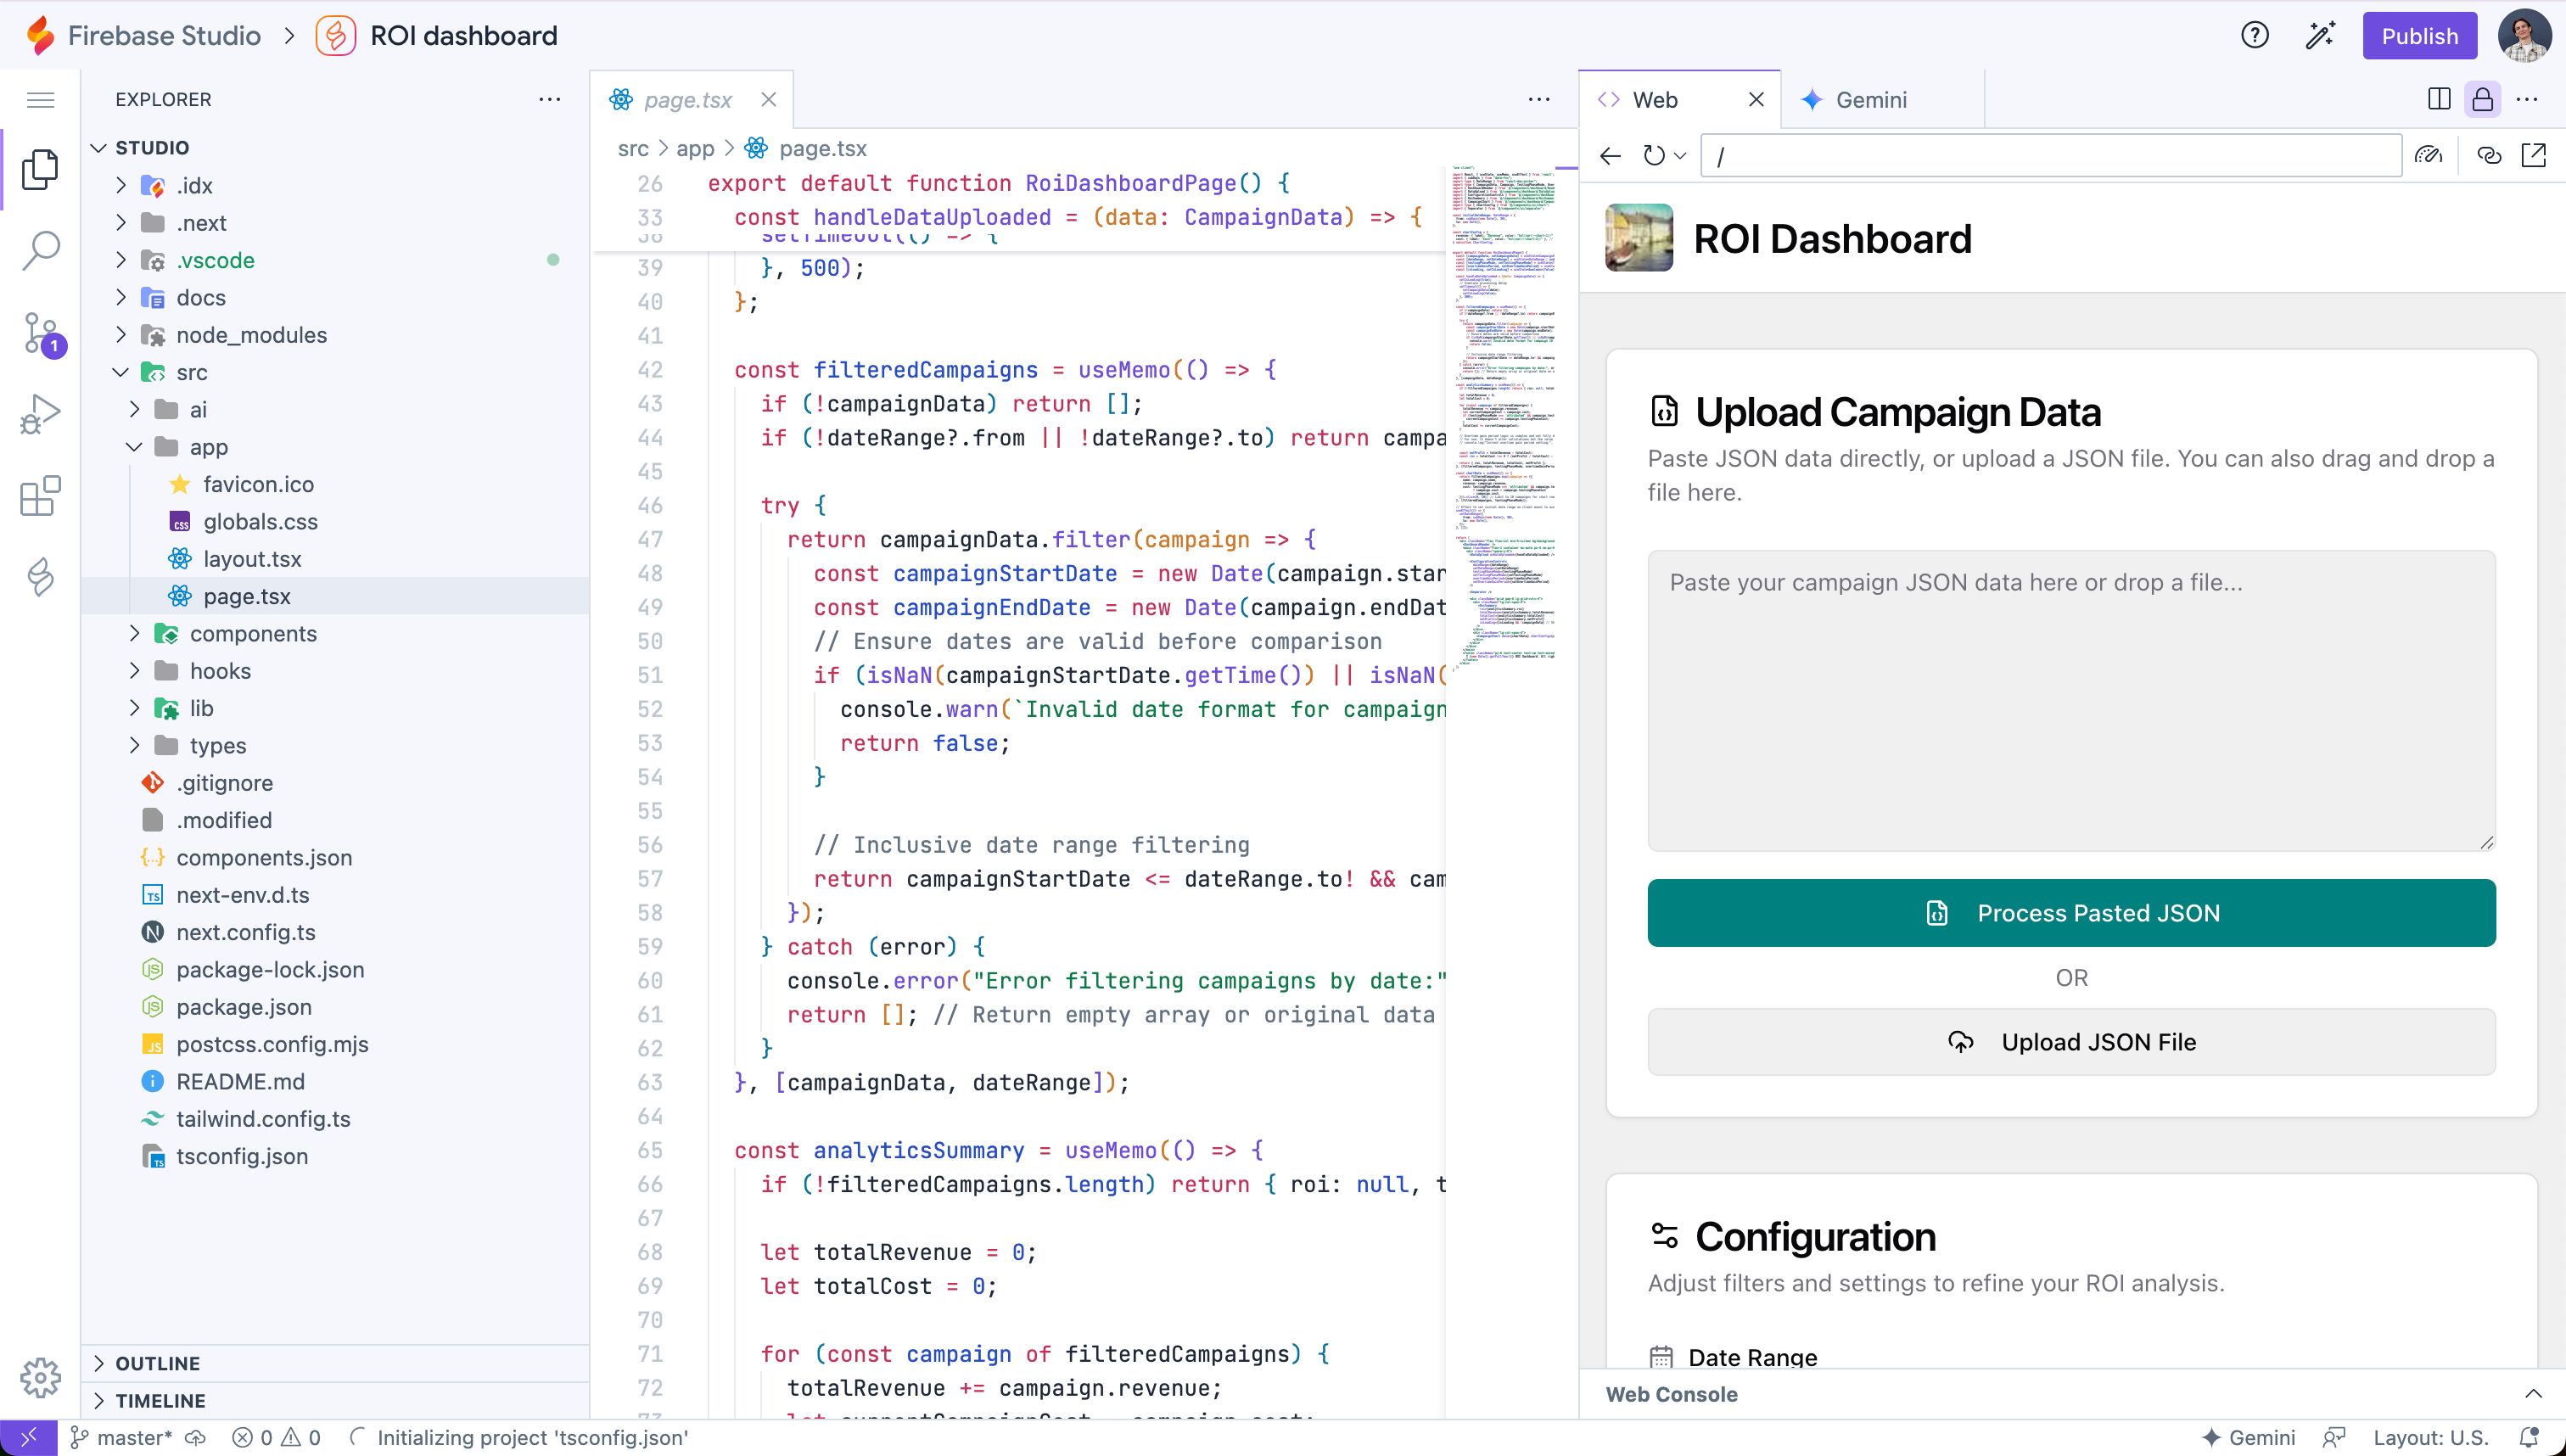
Task: Click errors and warnings count in status bar
Action: [x=276, y=1438]
